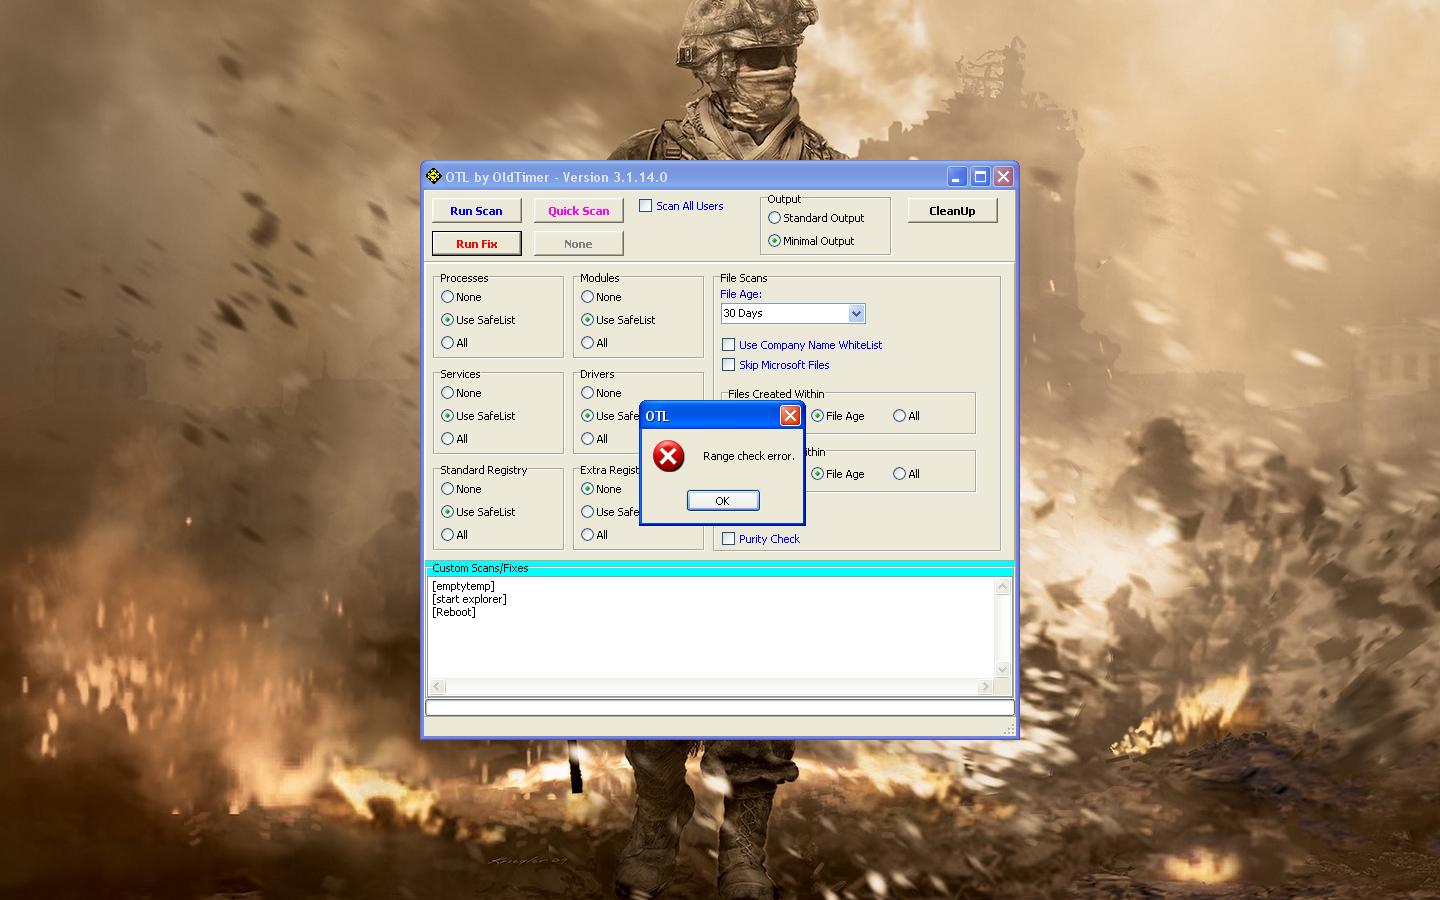Set Extra Registry to All
The width and height of the screenshot is (1440, 900).
(x=587, y=535)
